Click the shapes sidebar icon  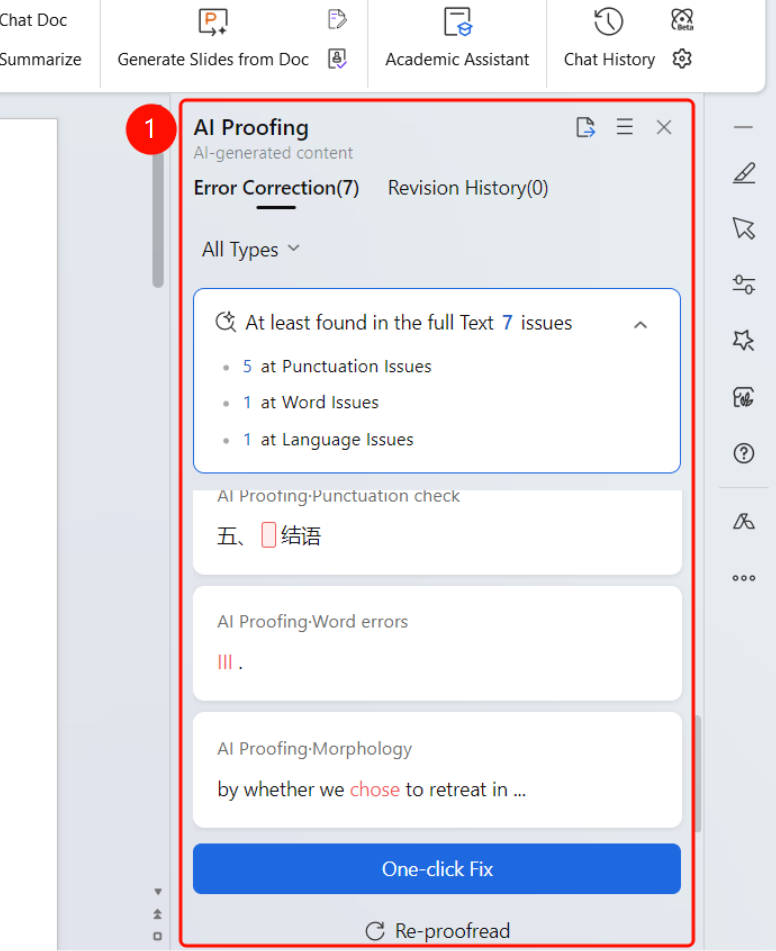[x=744, y=522]
